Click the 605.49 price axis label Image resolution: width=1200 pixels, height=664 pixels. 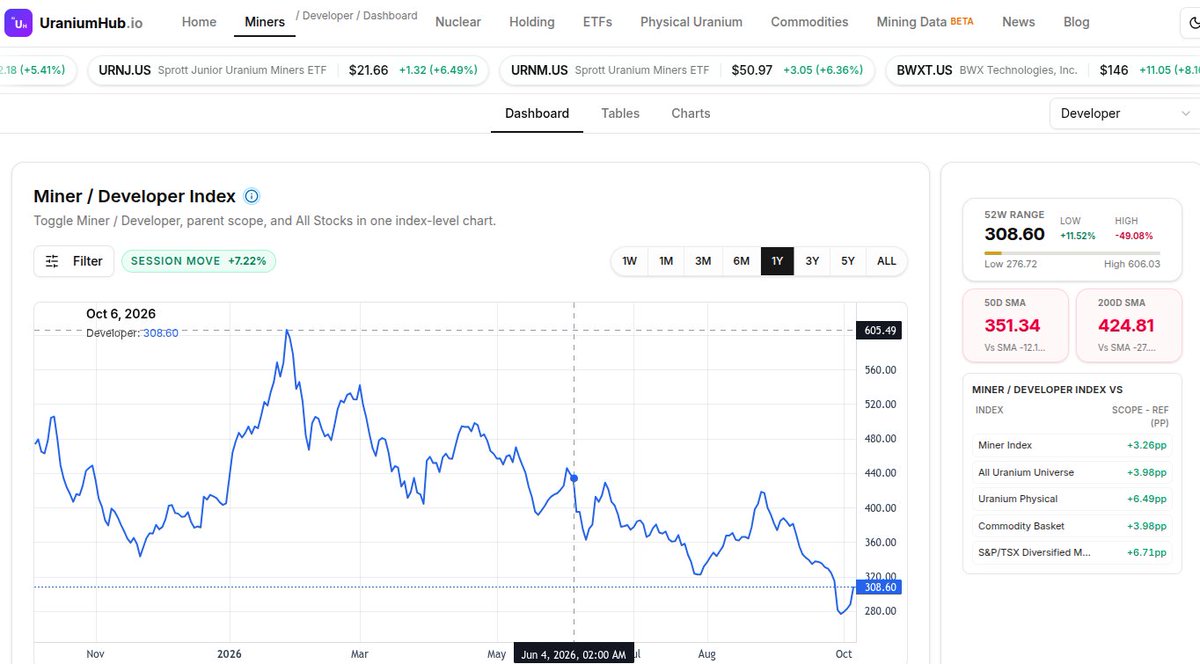coord(880,330)
